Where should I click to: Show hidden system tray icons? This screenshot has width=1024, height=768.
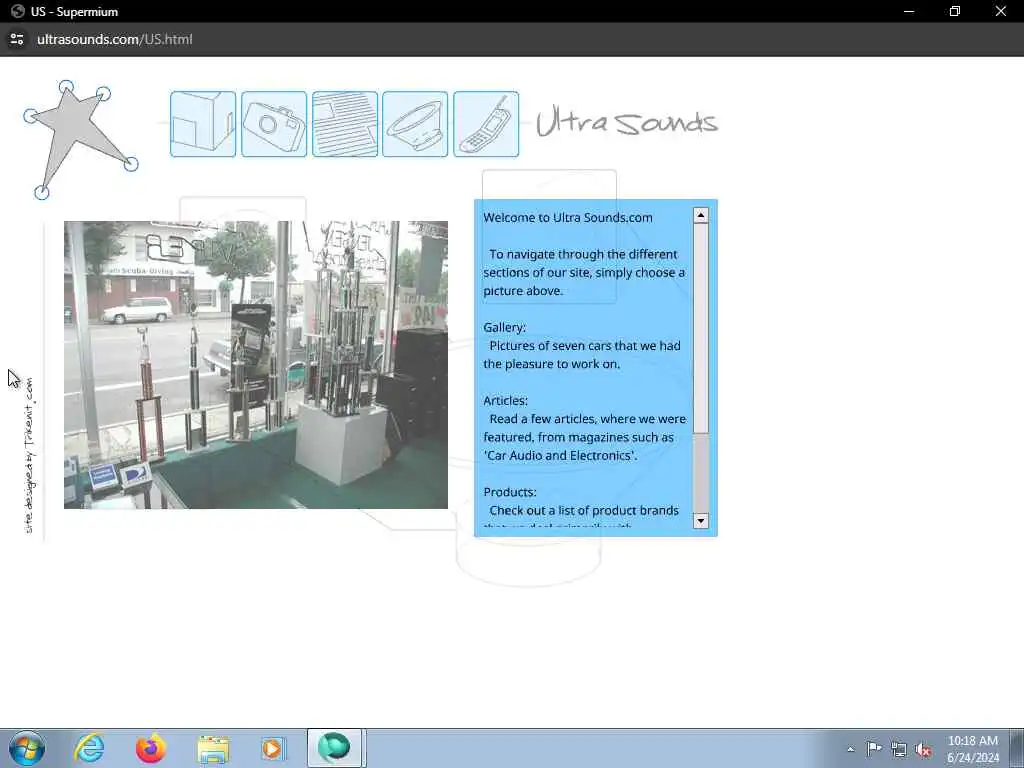point(850,749)
